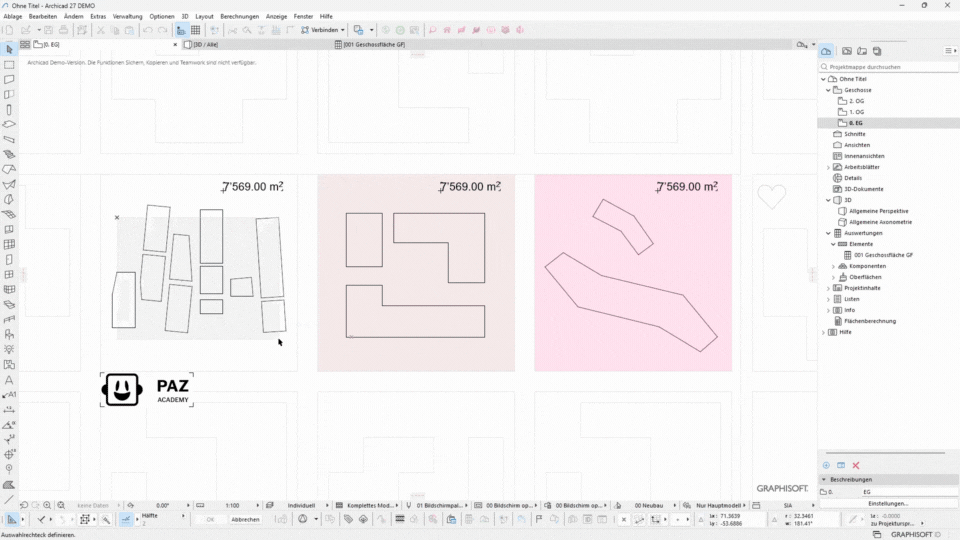This screenshot has height=540, width=960.
Task: Click the new viewpoint icon in Navigator bottom
Action: coord(826,465)
